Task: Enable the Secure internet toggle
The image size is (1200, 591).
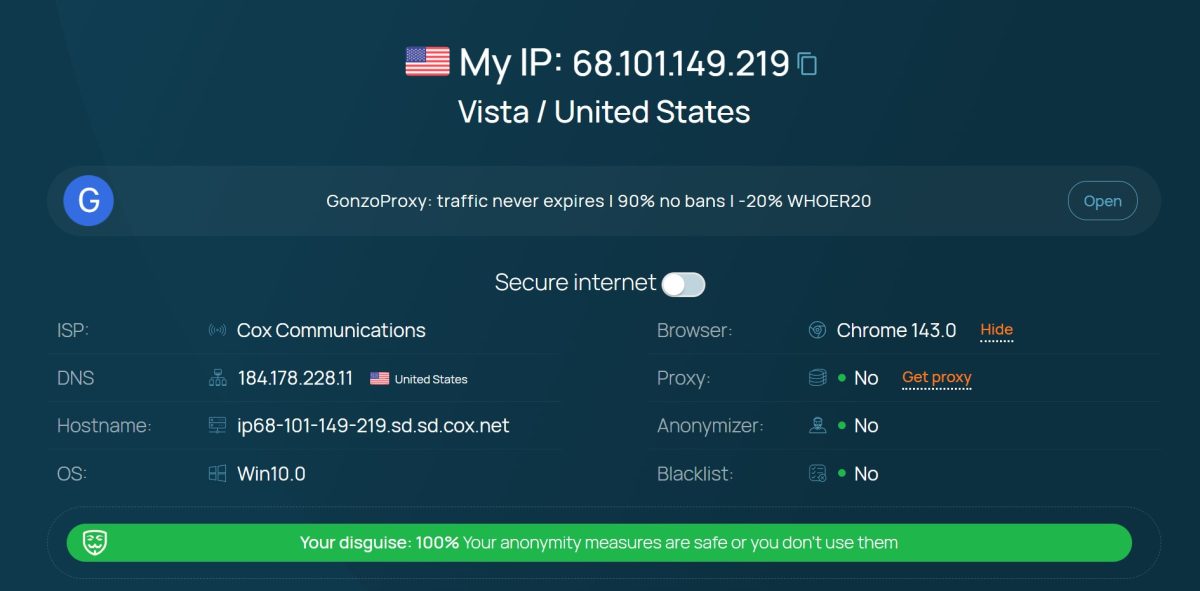Action: tap(684, 284)
